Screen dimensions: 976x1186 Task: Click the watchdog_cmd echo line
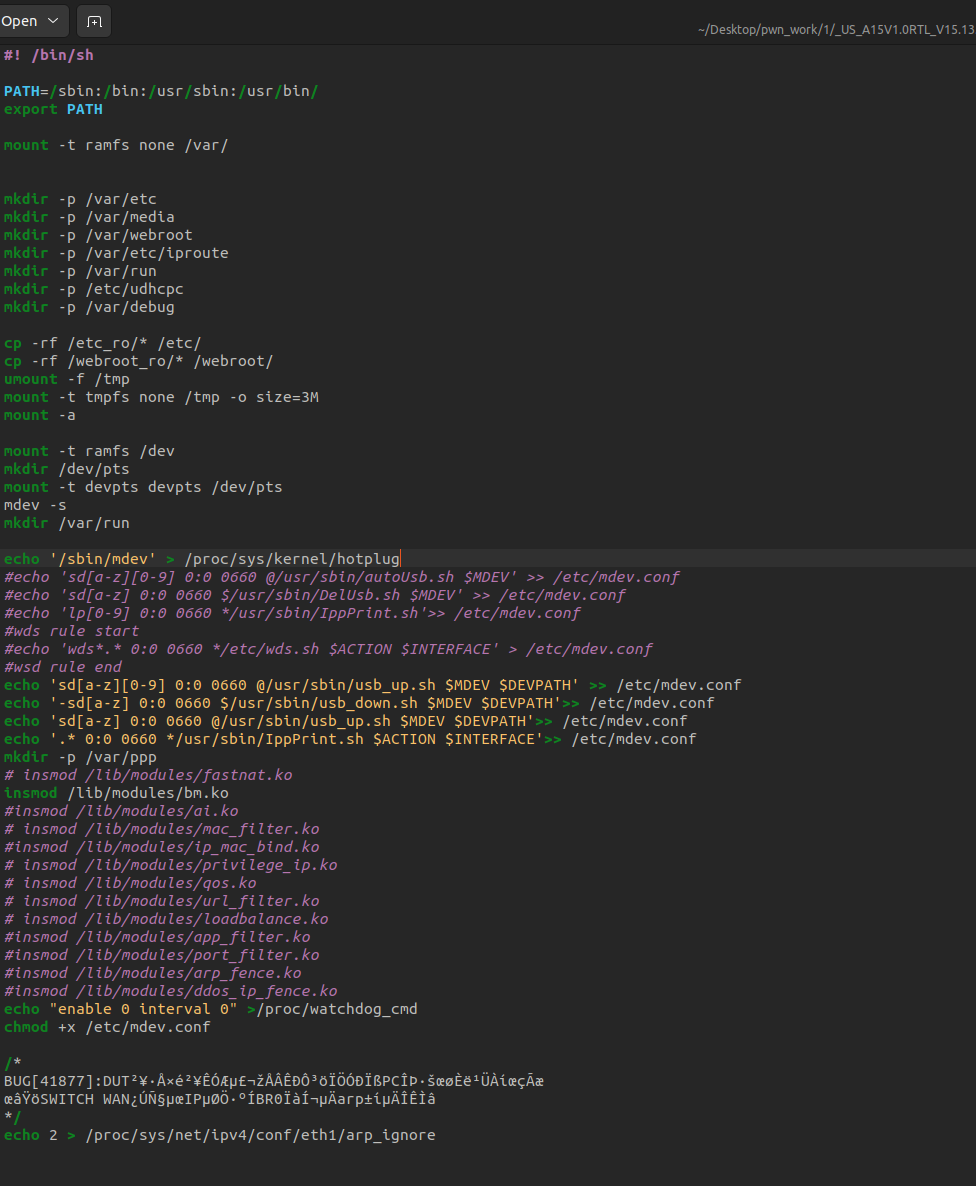point(210,1009)
